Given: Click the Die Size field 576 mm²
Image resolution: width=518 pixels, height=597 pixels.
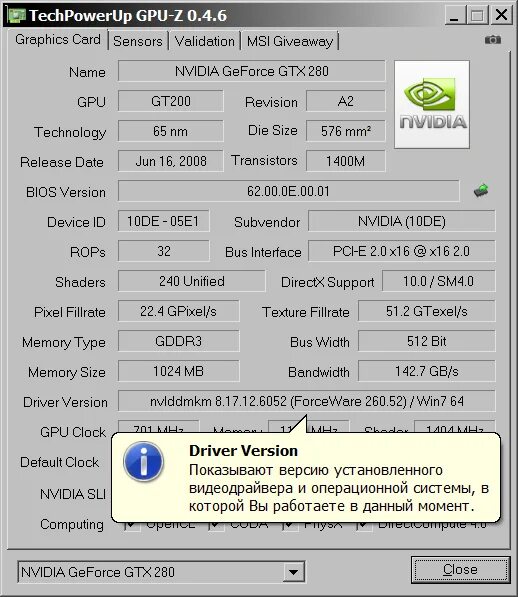Looking at the screenshot, I should (x=345, y=131).
